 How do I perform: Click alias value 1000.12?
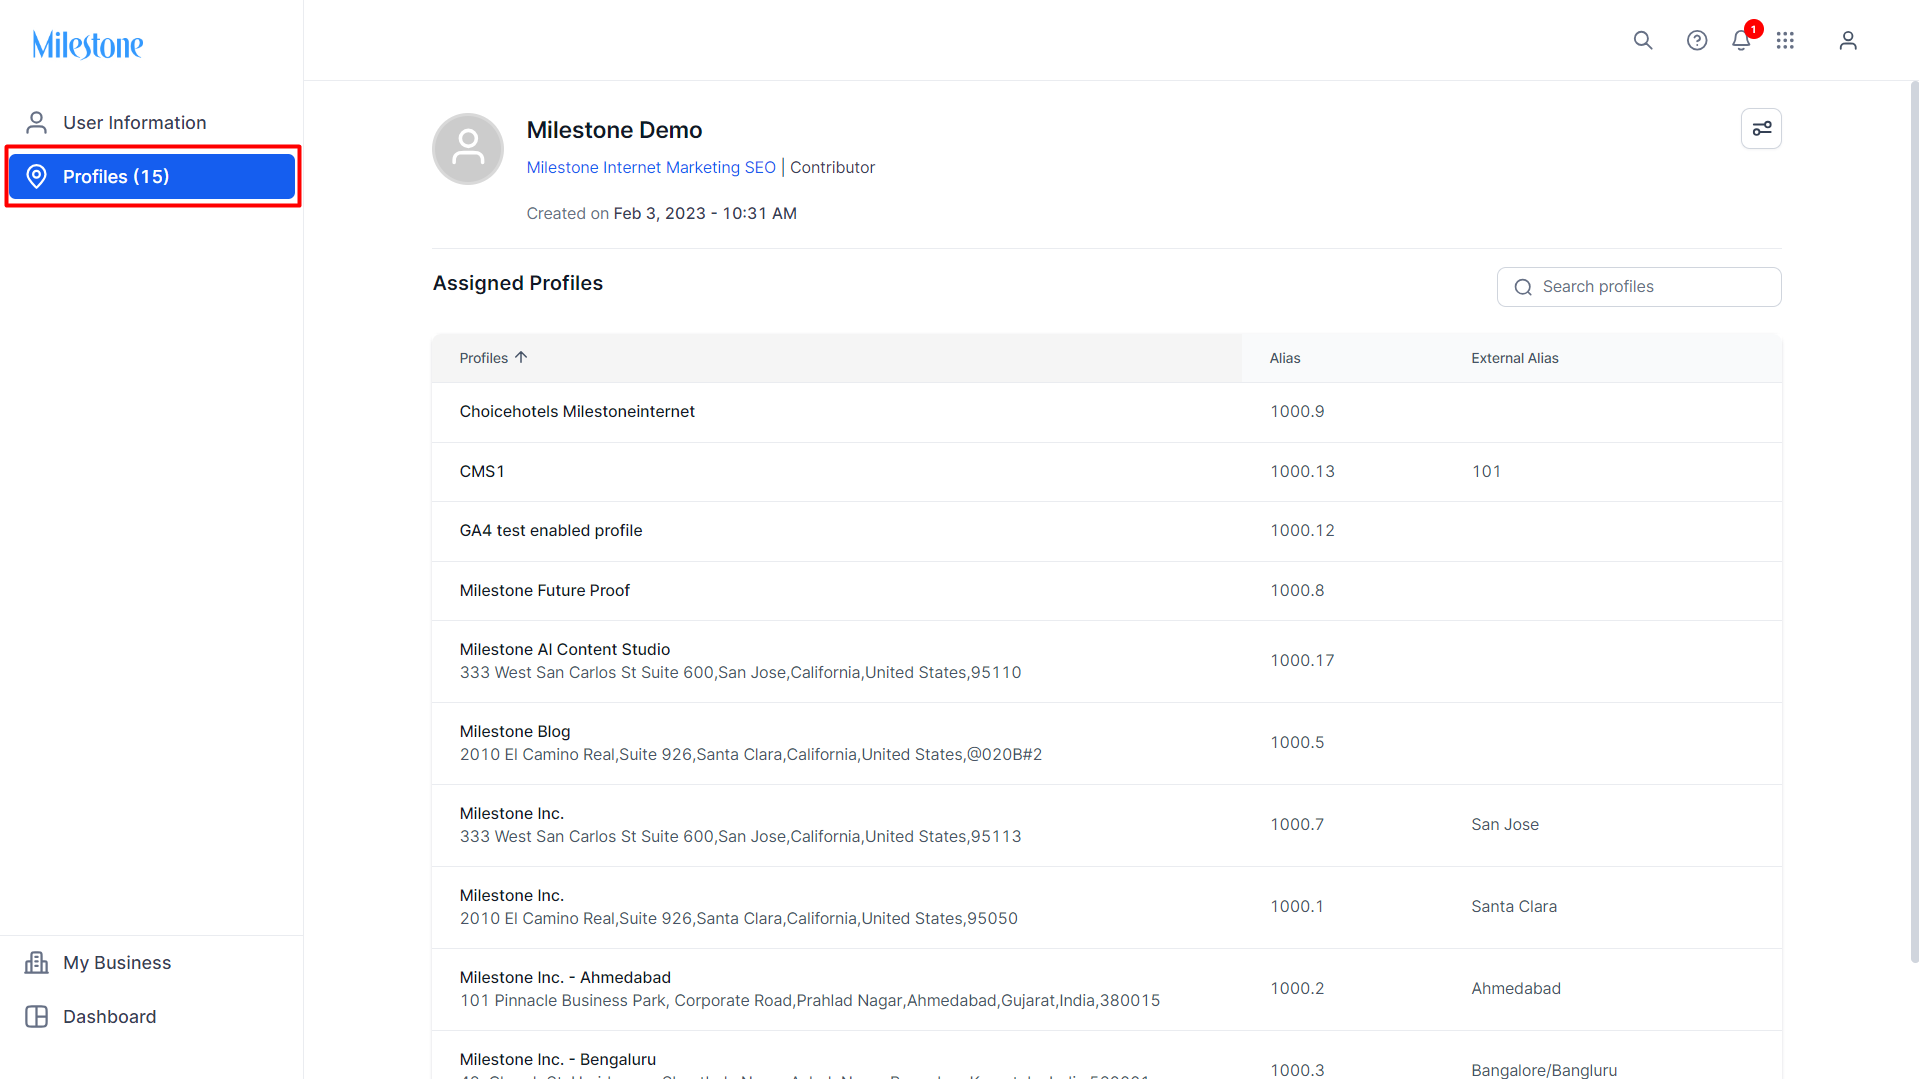click(x=1302, y=531)
